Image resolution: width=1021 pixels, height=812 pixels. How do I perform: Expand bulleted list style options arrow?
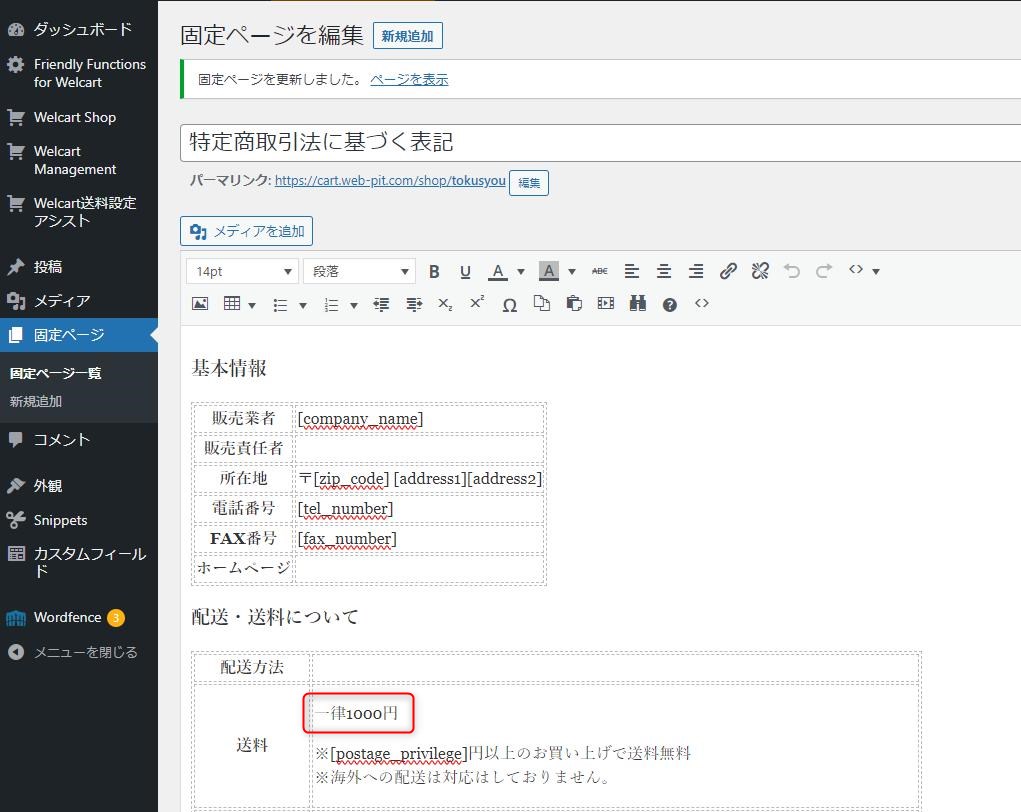tap(302, 305)
